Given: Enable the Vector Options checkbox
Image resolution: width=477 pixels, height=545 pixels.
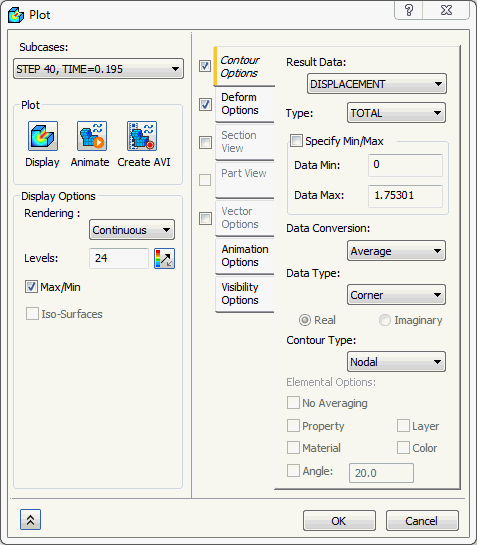Looking at the screenshot, I should click(205, 218).
